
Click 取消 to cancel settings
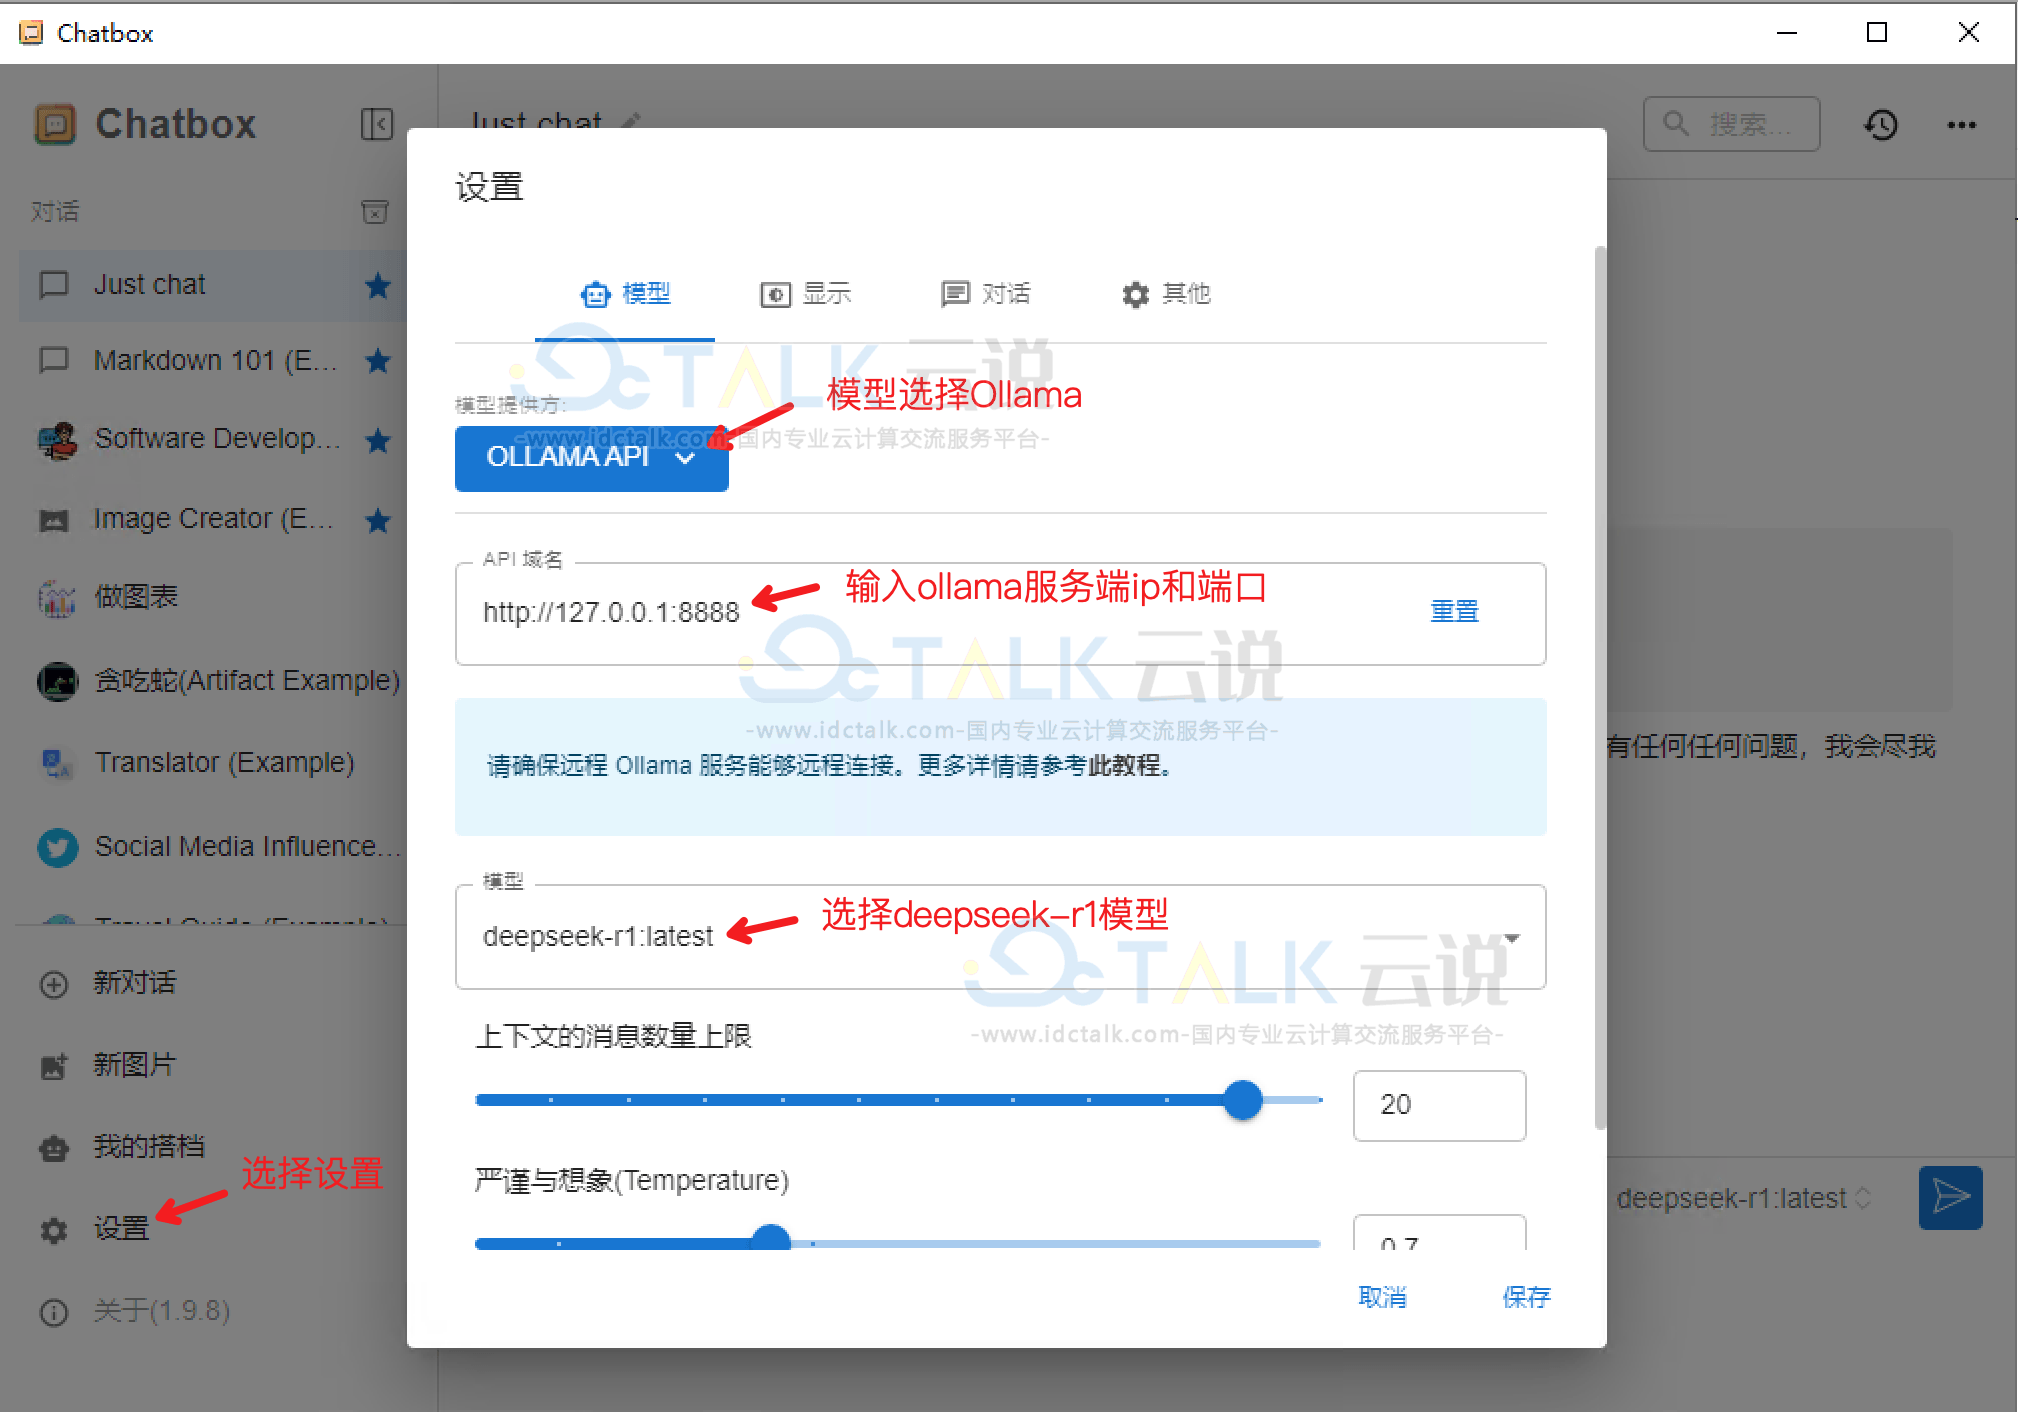click(1383, 1297)
